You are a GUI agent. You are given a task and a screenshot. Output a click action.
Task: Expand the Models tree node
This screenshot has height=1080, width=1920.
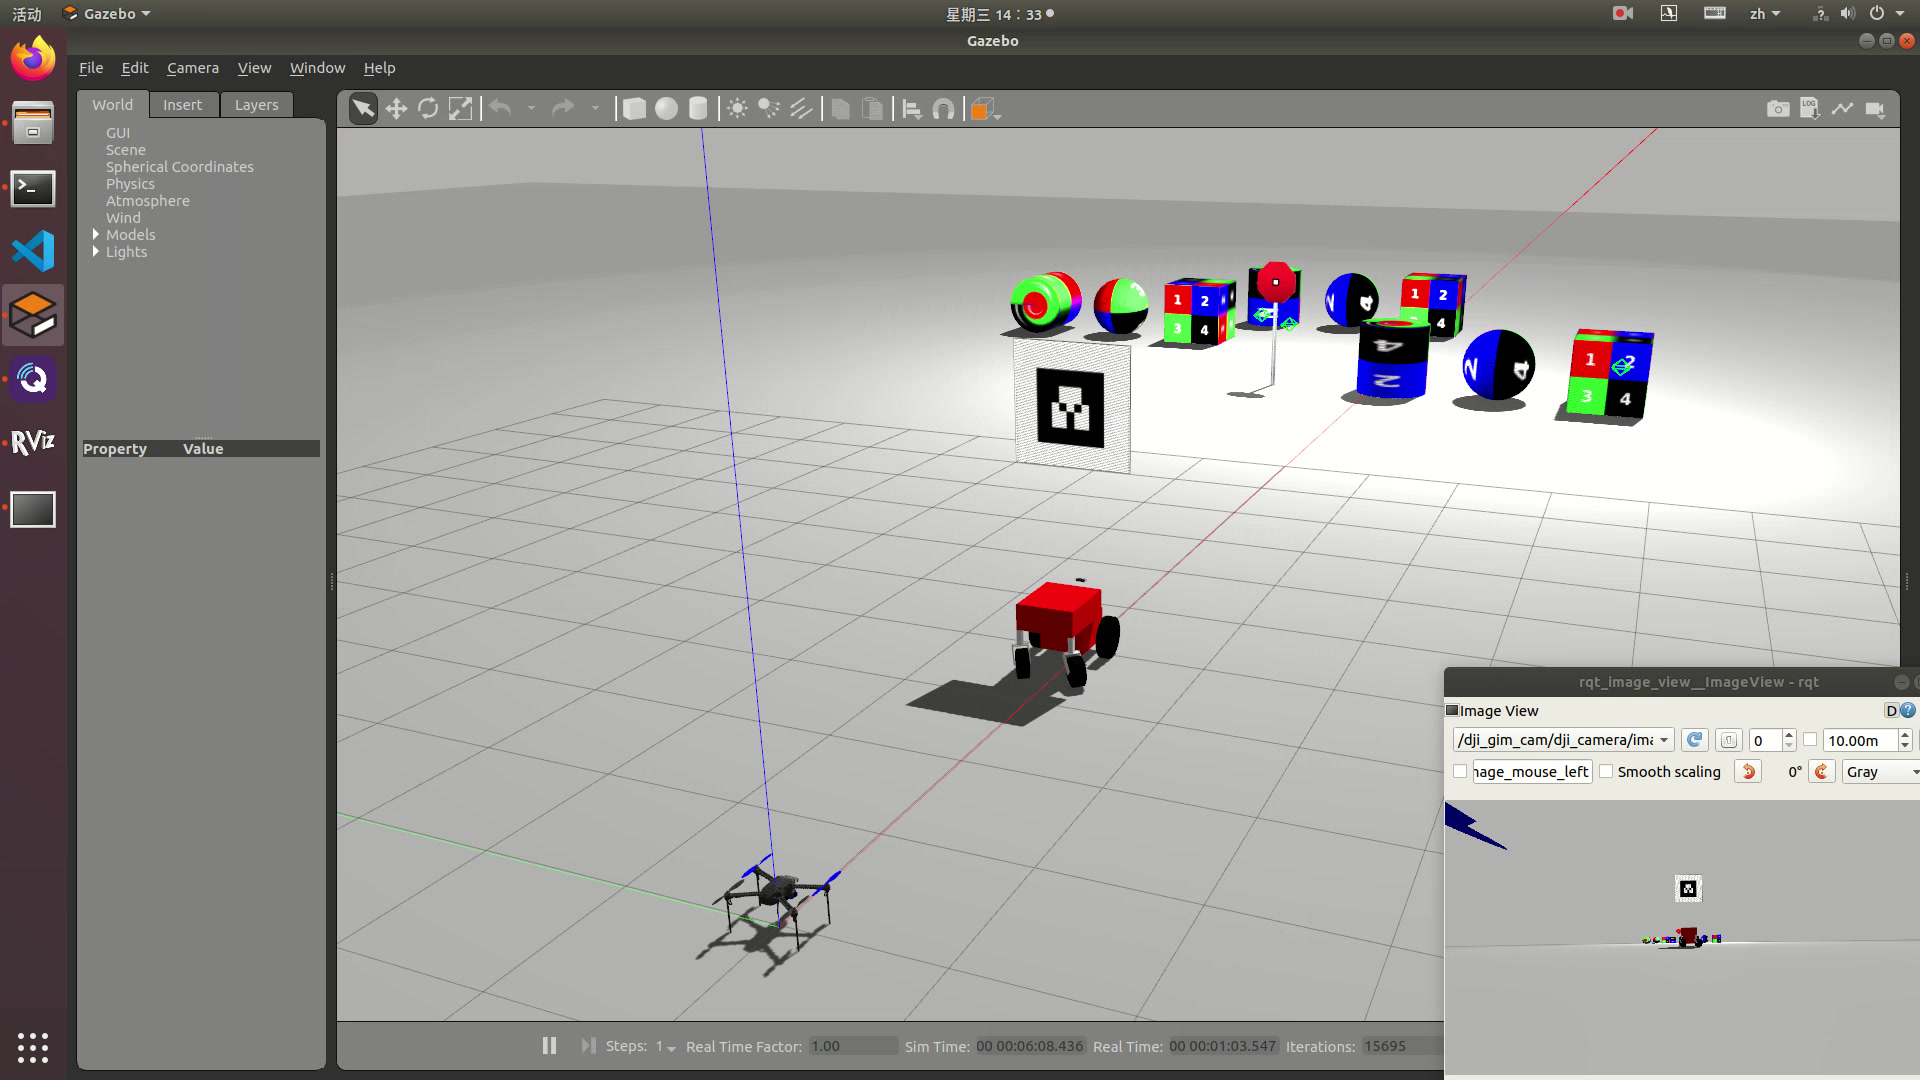[96, 234]
